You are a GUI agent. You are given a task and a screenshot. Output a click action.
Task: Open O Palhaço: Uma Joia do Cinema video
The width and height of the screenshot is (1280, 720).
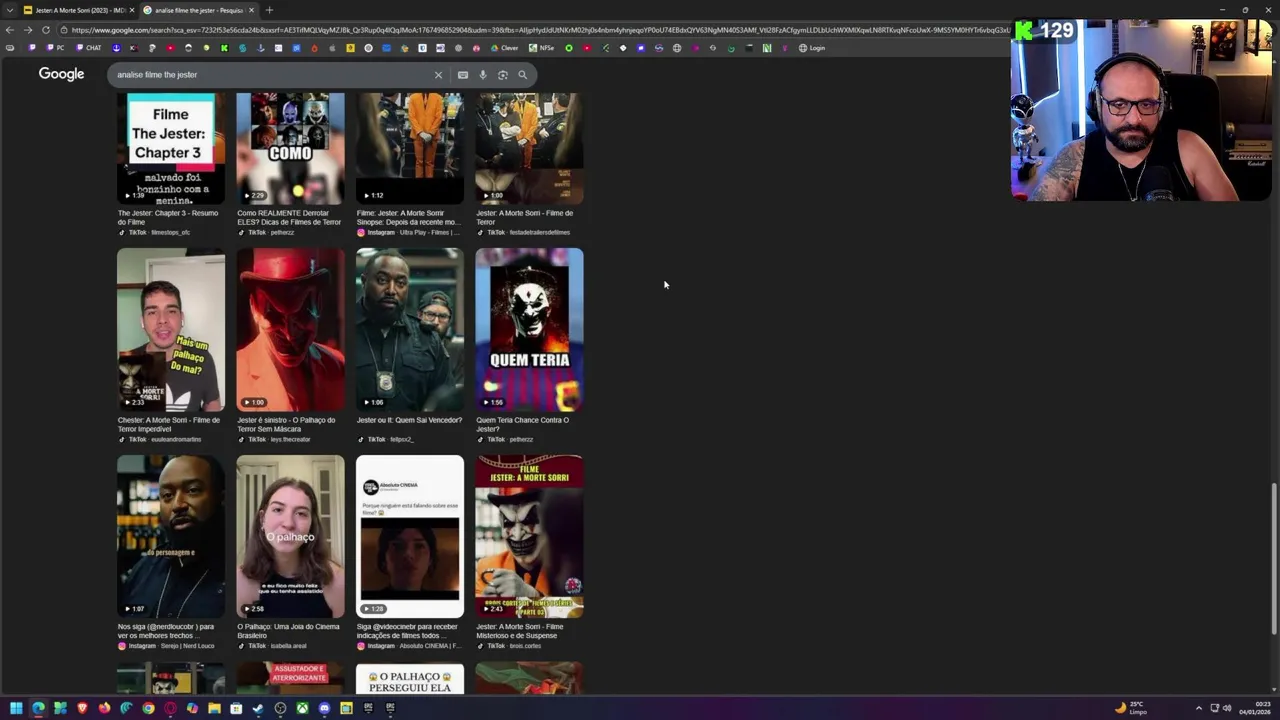click(290, 537)
